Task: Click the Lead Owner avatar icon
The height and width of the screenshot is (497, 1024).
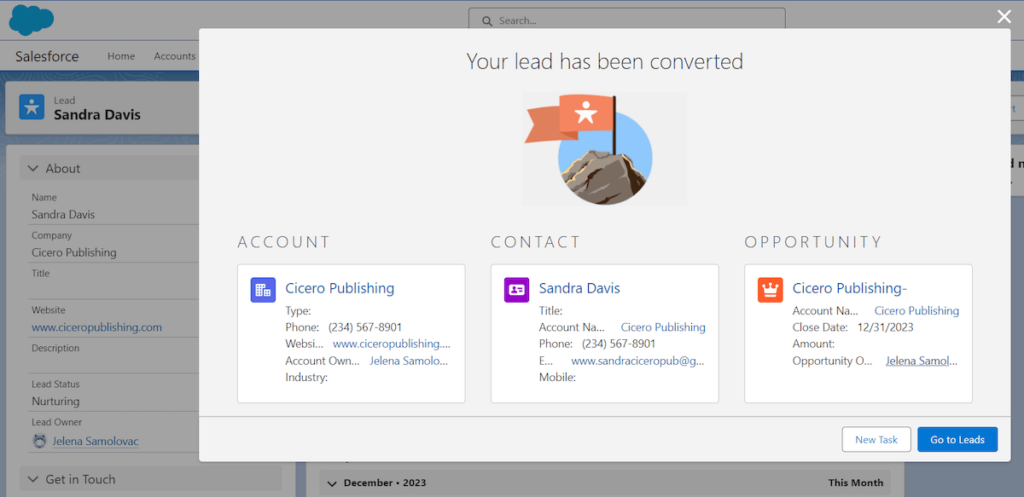Action: click(x=40, y=441)
